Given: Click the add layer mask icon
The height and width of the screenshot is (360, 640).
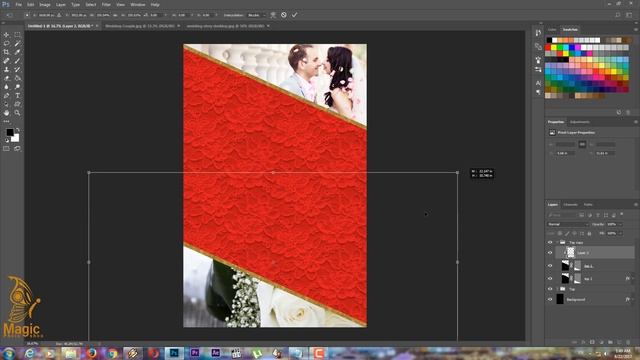Looking at the screenshot, I should point(592,342).
